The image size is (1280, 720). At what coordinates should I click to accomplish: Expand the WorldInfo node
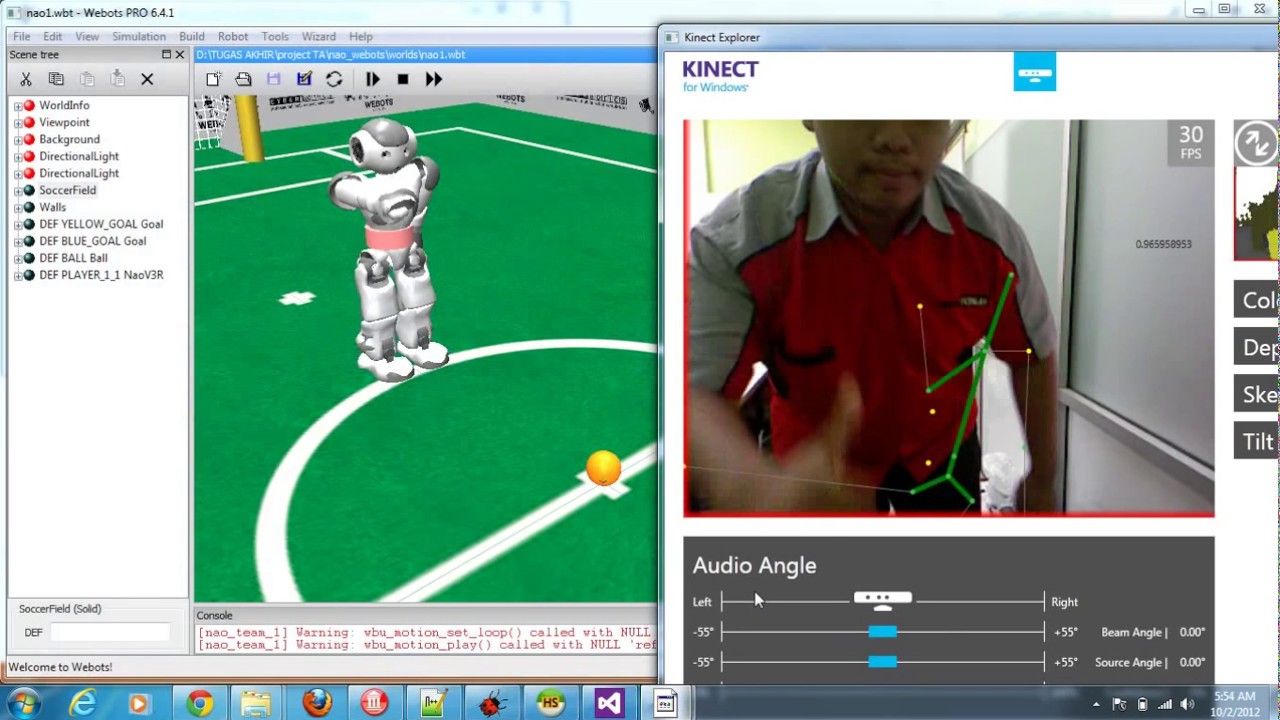(18, 106)
